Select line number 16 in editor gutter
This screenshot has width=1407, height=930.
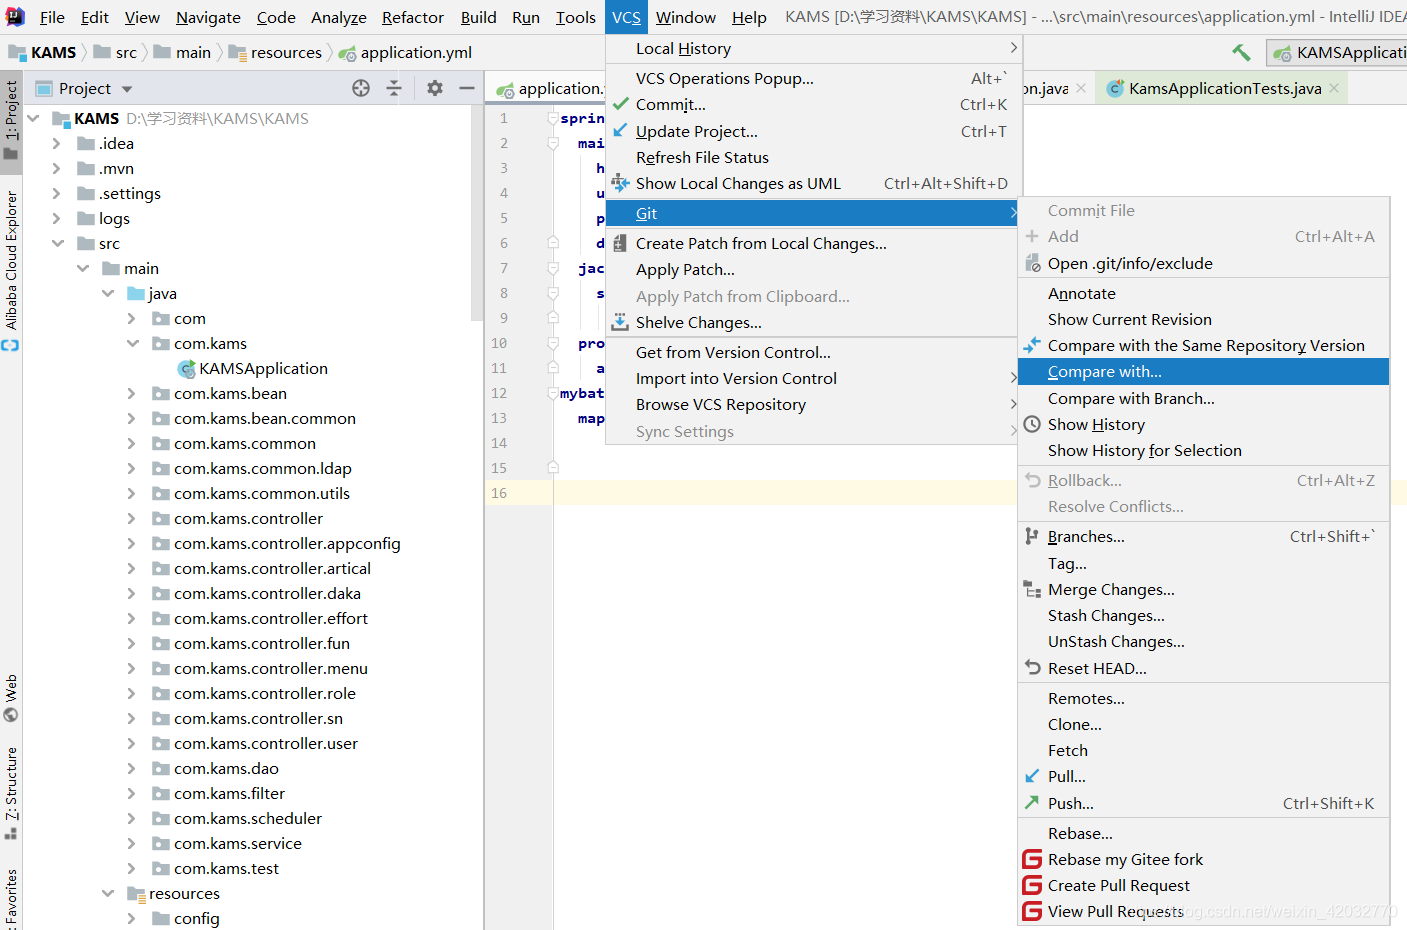point(499,493)
